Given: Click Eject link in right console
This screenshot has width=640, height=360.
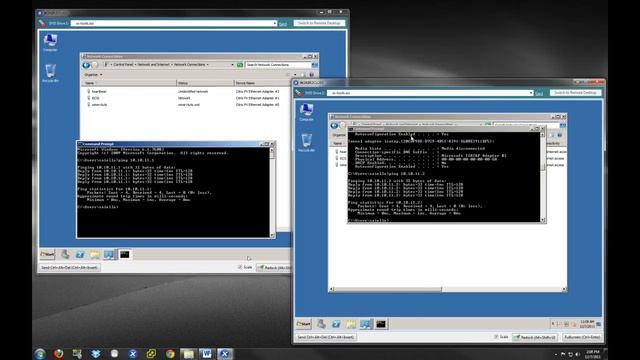Looking at the screenshot, I should click(539, 93).
